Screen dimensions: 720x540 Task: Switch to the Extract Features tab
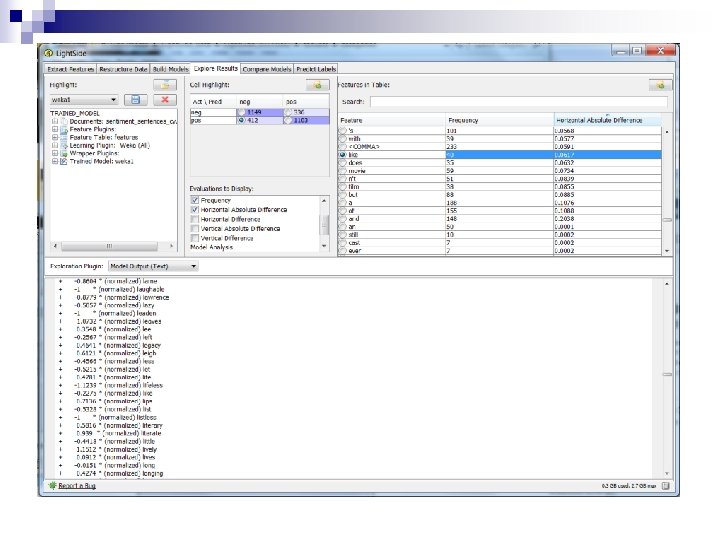(71, 69)
